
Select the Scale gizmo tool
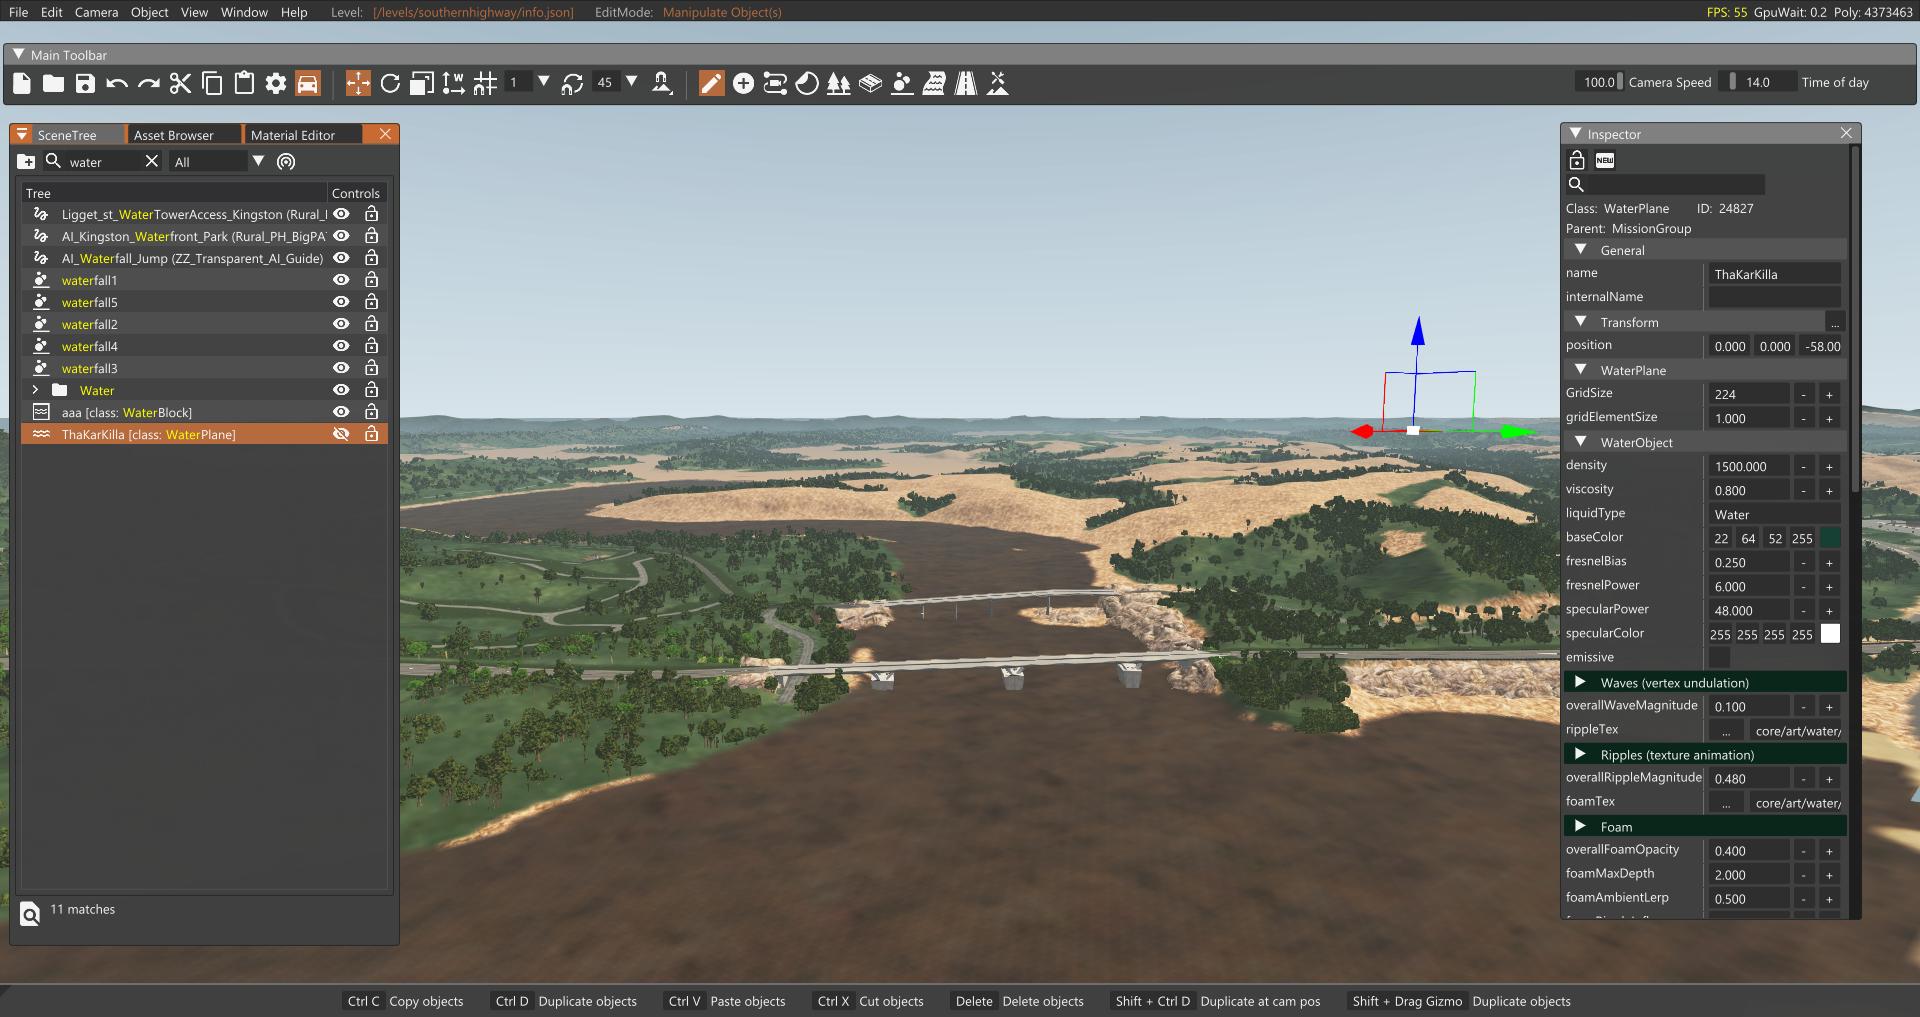(422, 84)
